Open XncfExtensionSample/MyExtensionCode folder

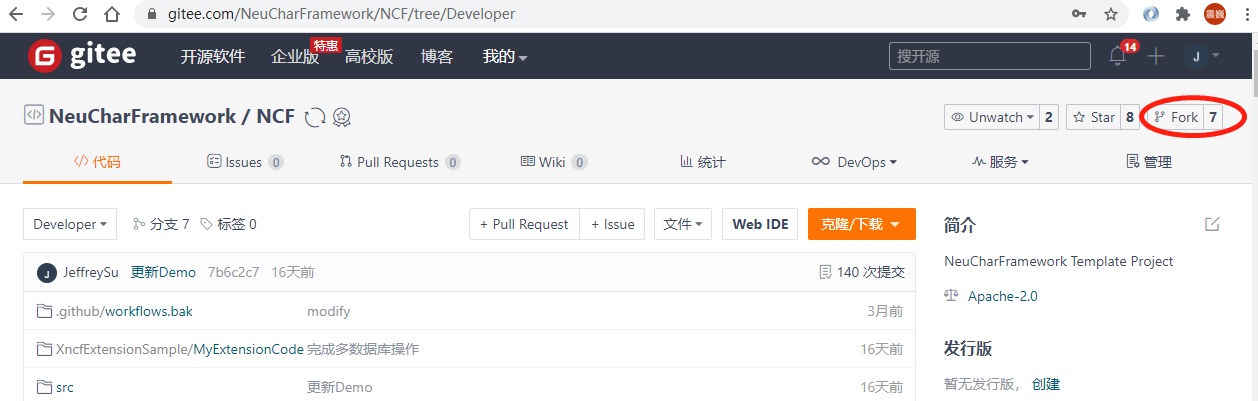coord(180,349)
